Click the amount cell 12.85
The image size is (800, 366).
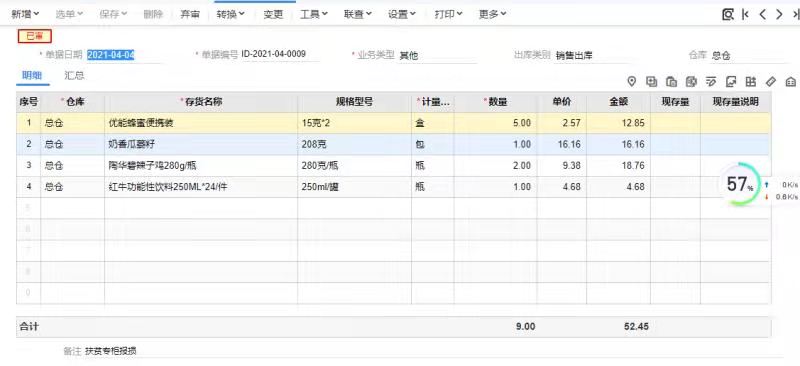click(x=618, y=123)
